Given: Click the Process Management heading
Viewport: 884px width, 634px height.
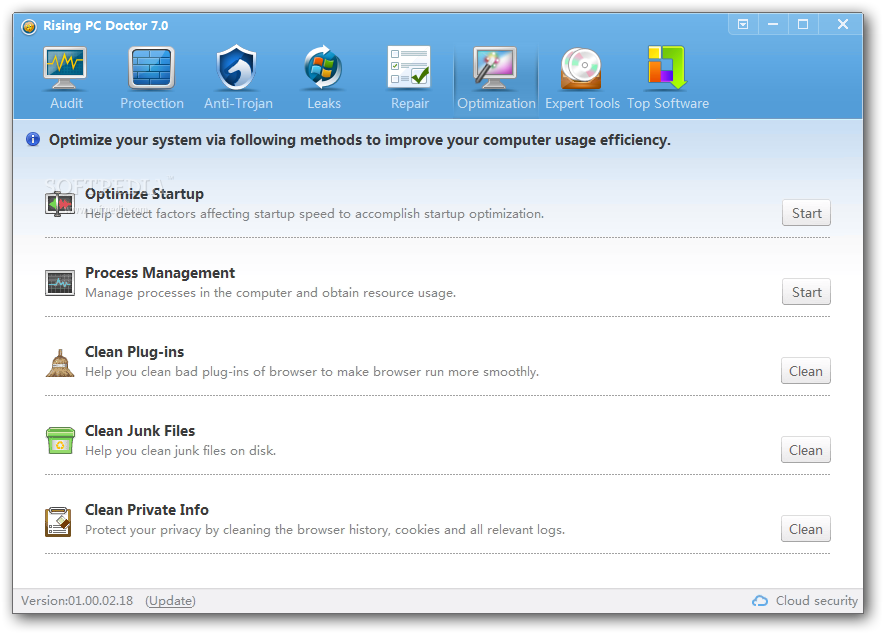Looking at the screenshot, I should click(x=160, y=273).
